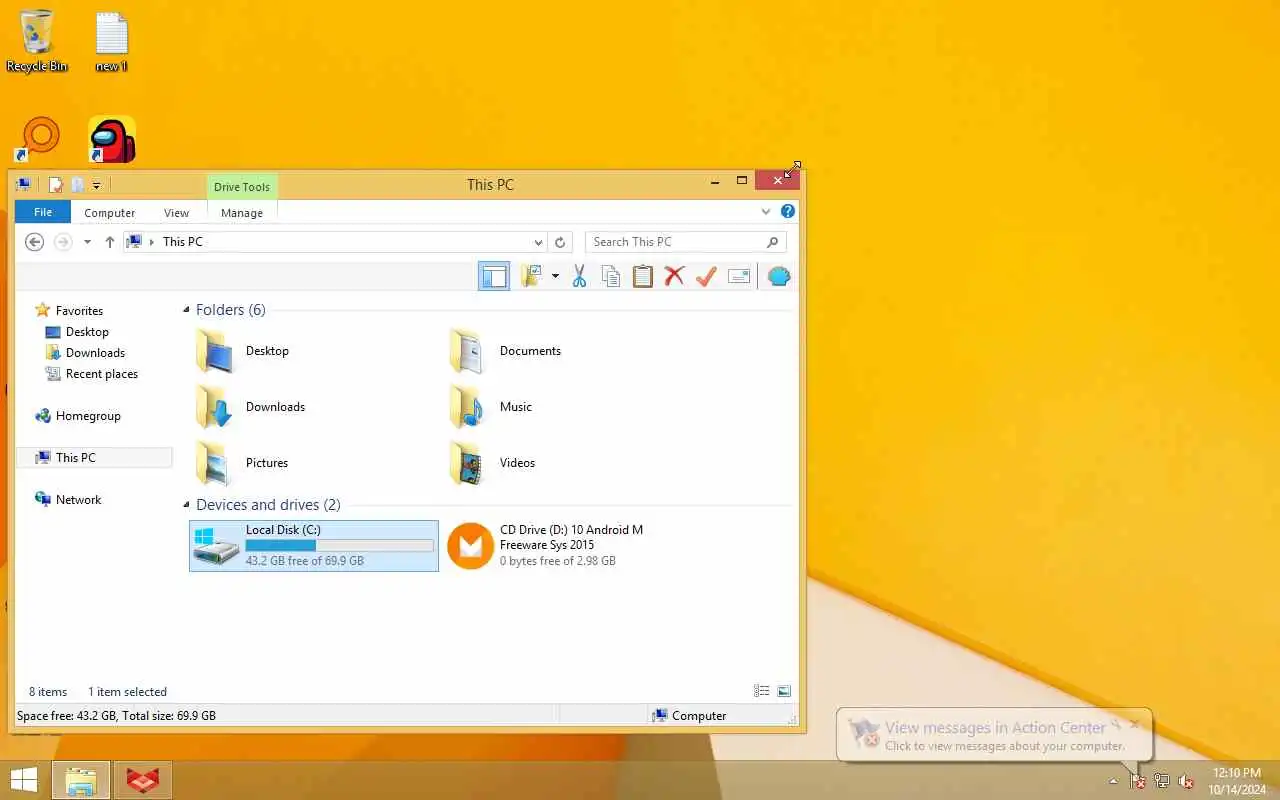Open Help with the blue question mark

pos(788,211)
